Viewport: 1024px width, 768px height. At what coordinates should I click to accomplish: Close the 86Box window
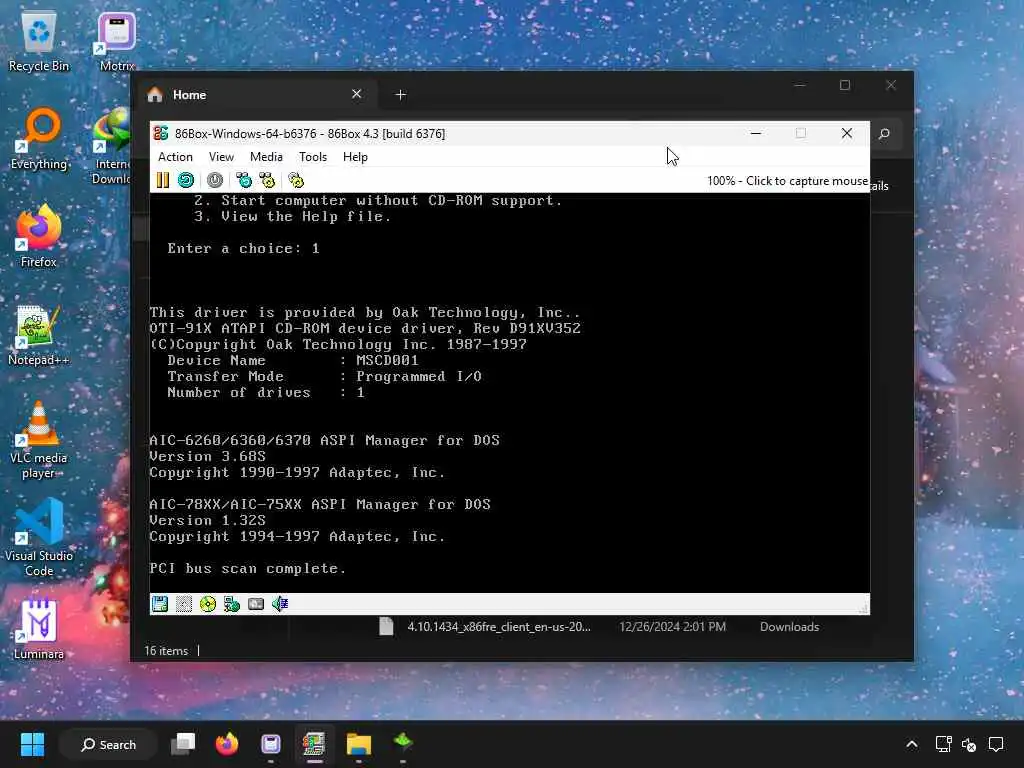click(x=847, y=133)
